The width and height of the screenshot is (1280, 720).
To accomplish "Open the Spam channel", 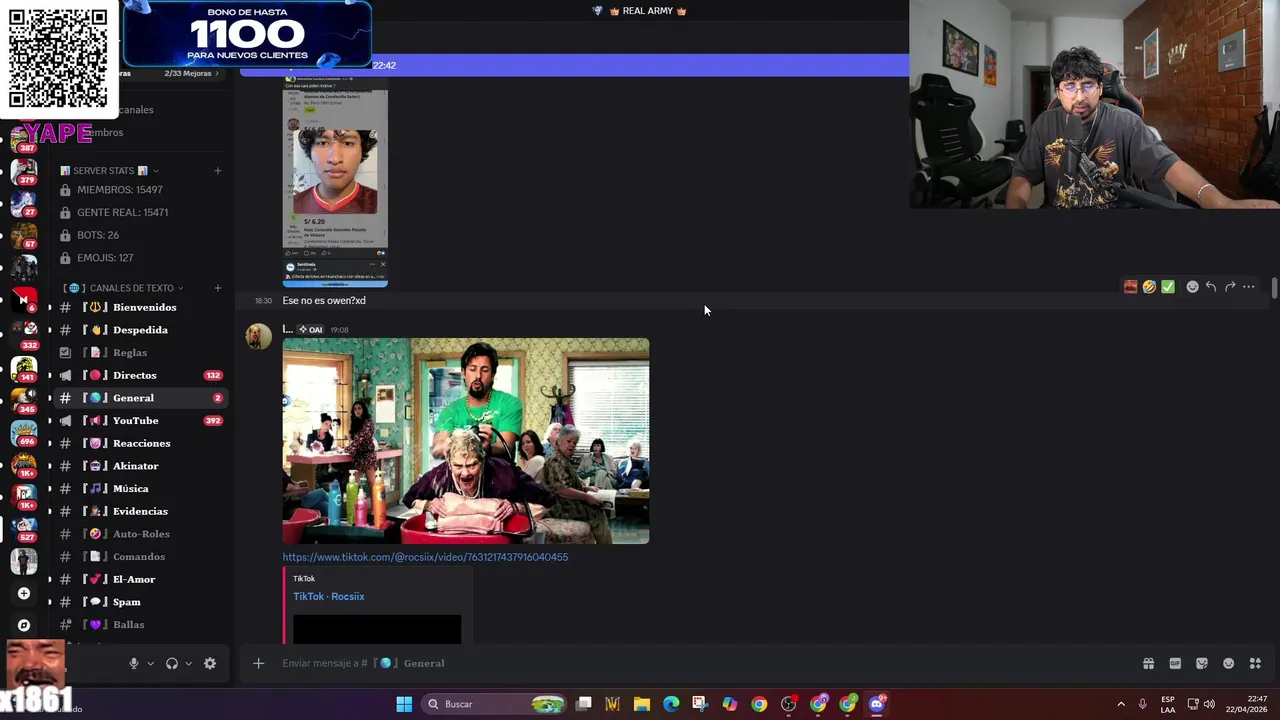I will 140,602.
